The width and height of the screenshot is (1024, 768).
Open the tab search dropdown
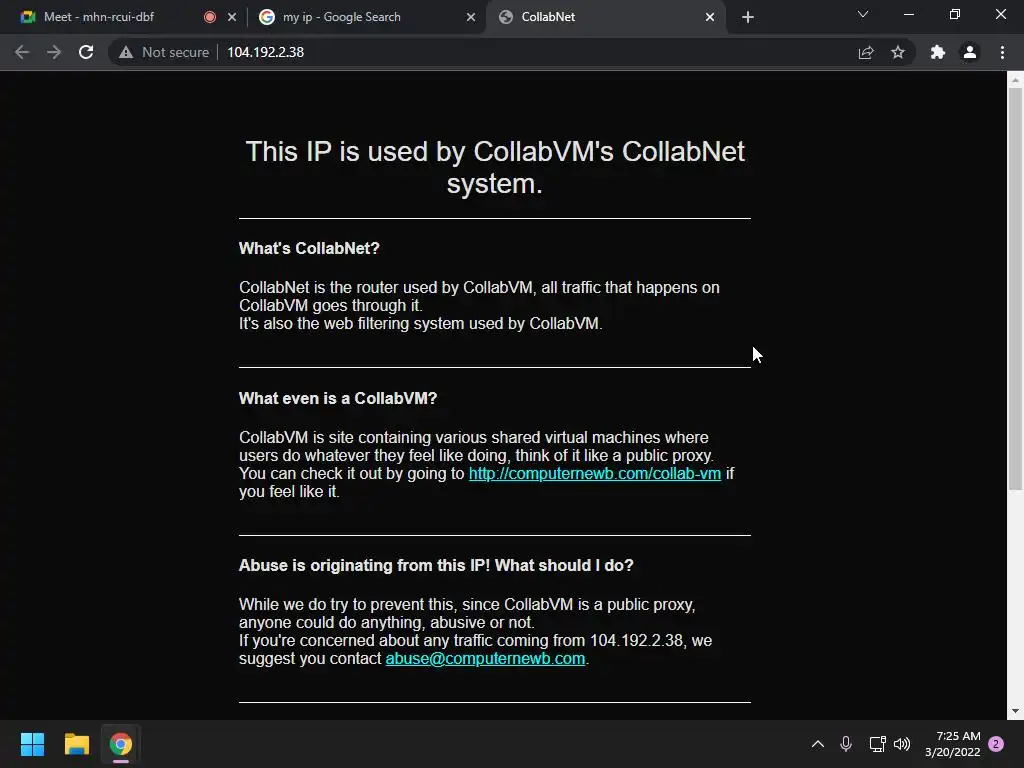point(863,14)
